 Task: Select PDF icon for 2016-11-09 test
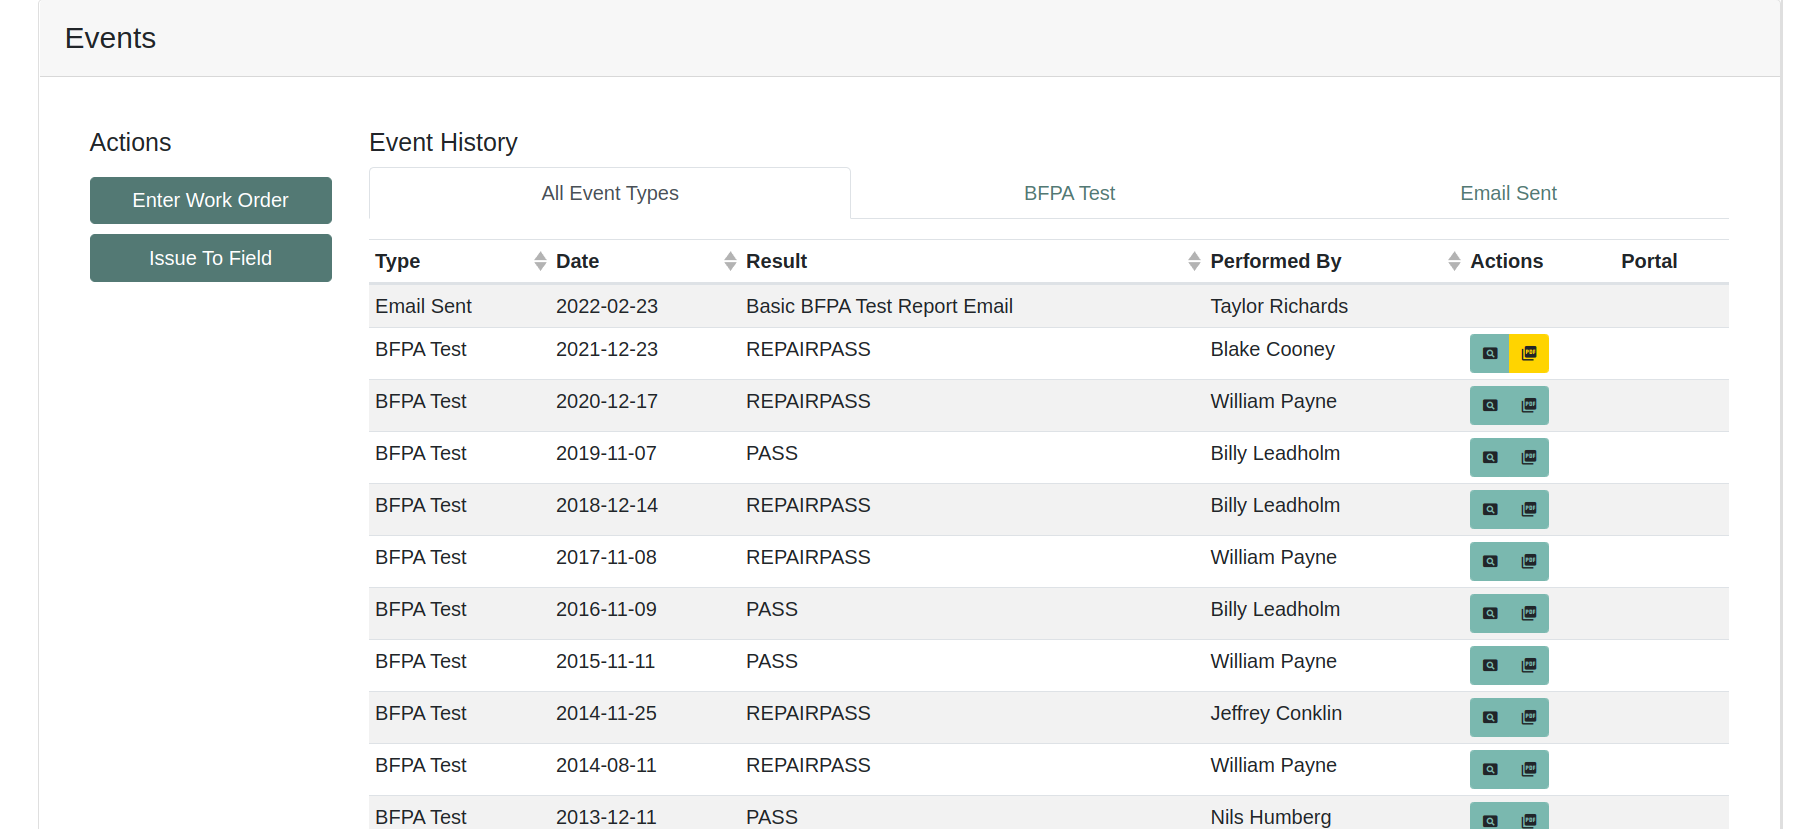click(1529, 613)
